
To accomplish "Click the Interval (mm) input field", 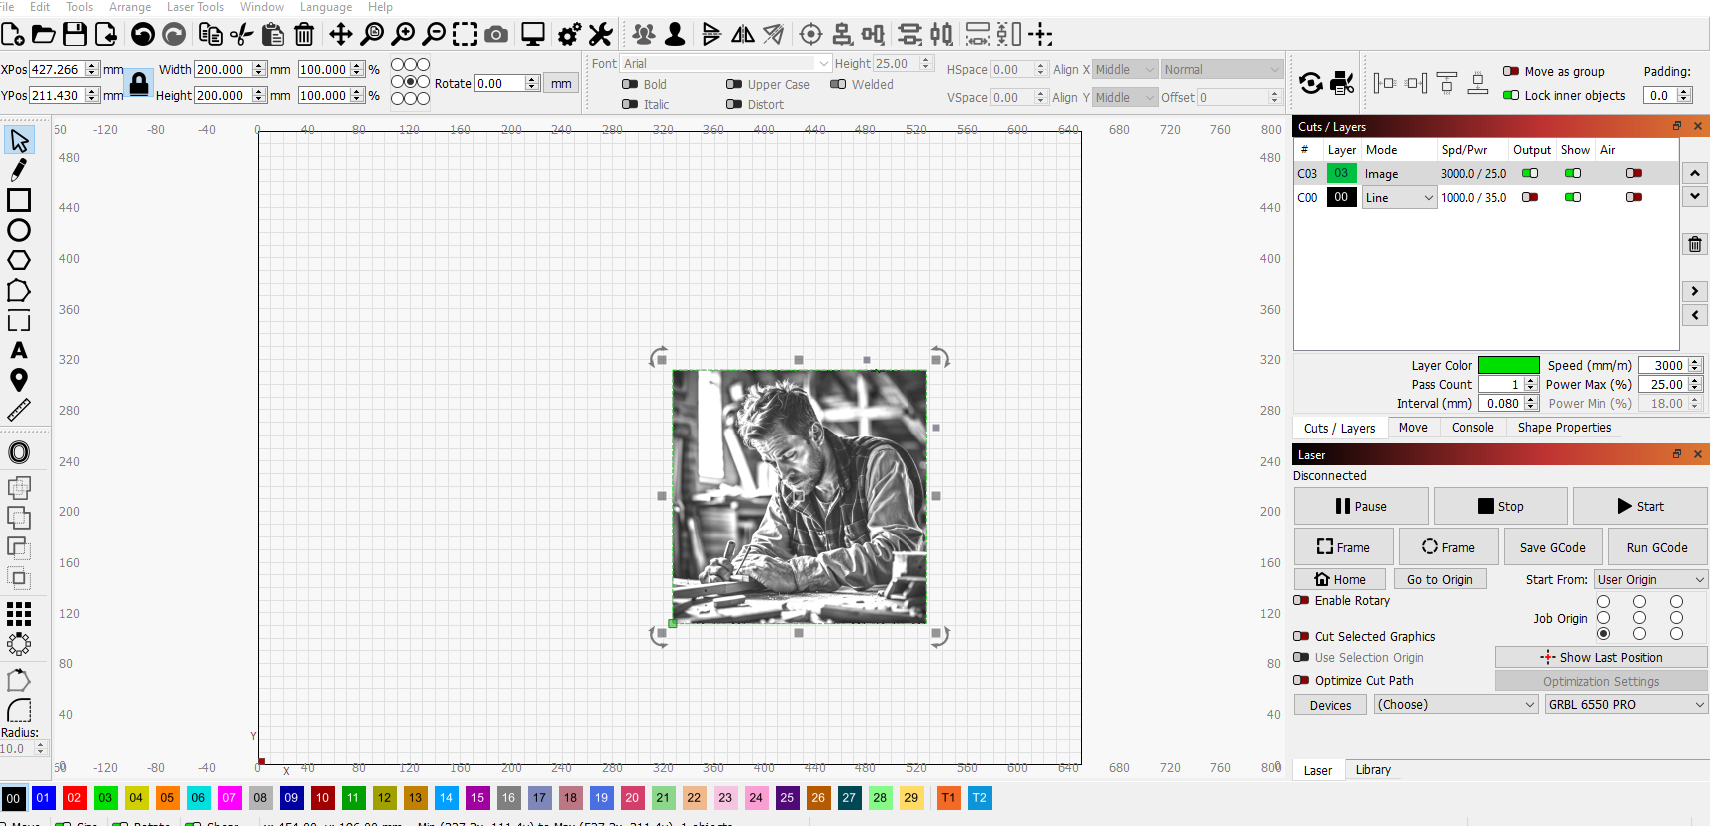I will pyautogui.click(x=1501, y=403).
